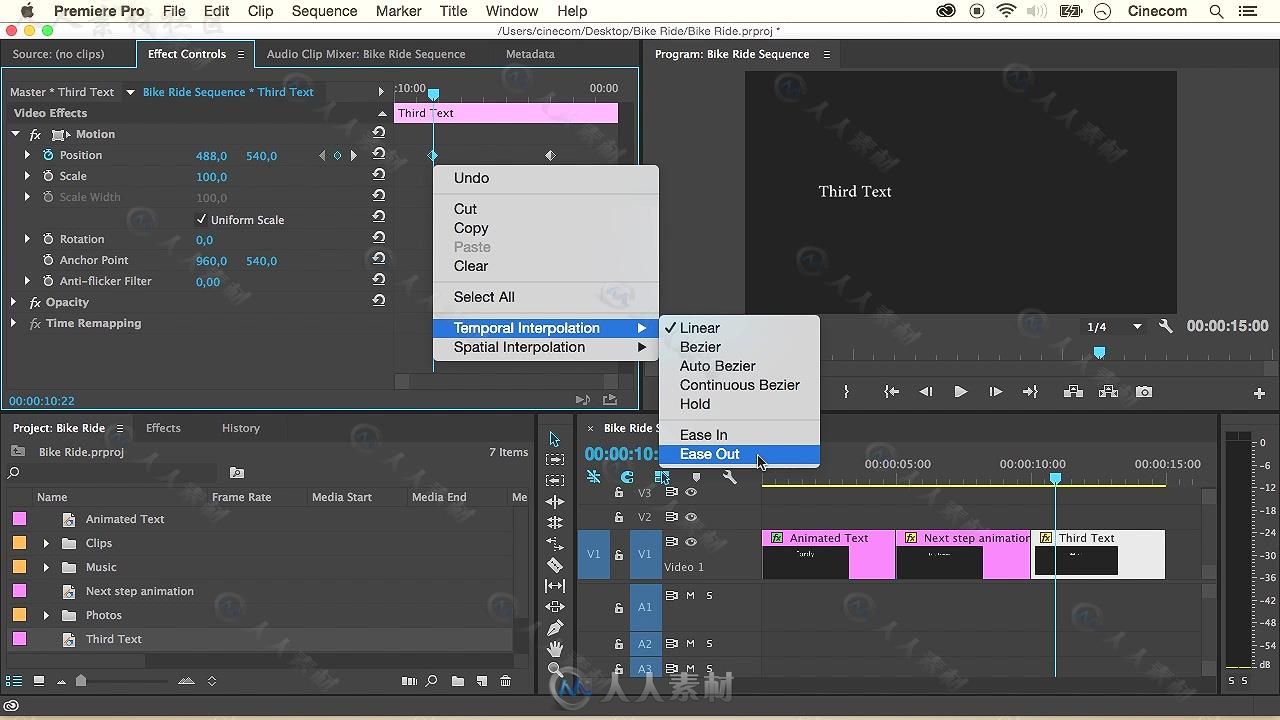Toggle V3 track output eye
The height and width of the screenshot is (720, 1280).
(691, 492)
